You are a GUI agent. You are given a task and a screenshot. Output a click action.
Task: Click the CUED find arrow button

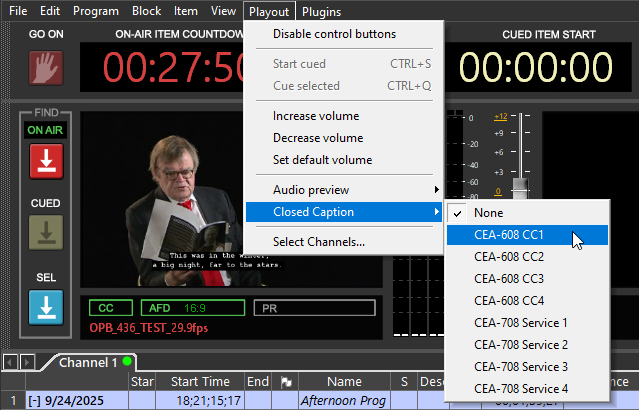tap(46, 233)
